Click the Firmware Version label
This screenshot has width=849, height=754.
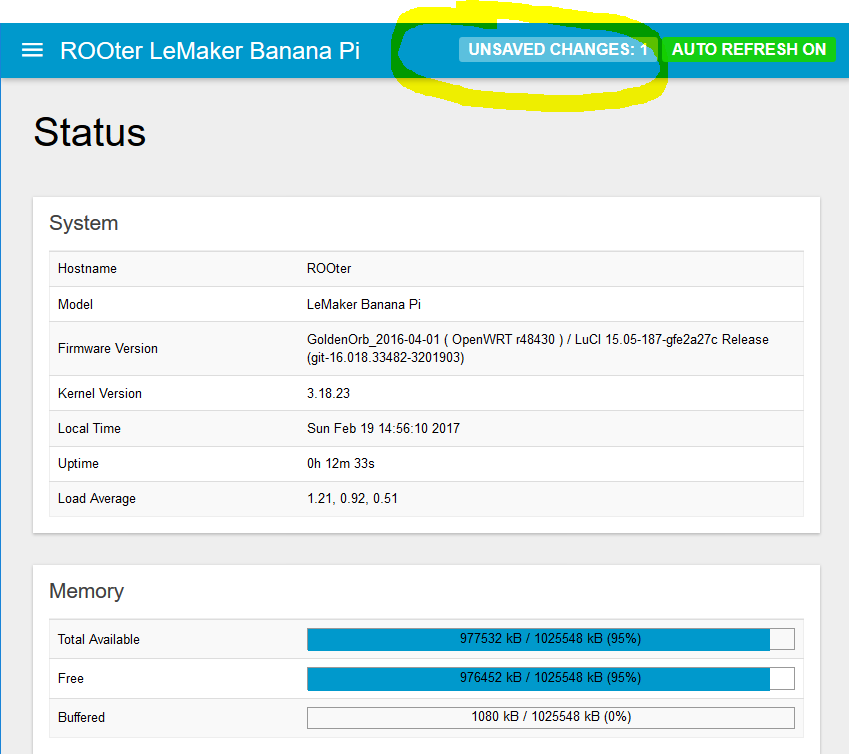(108, 349)
